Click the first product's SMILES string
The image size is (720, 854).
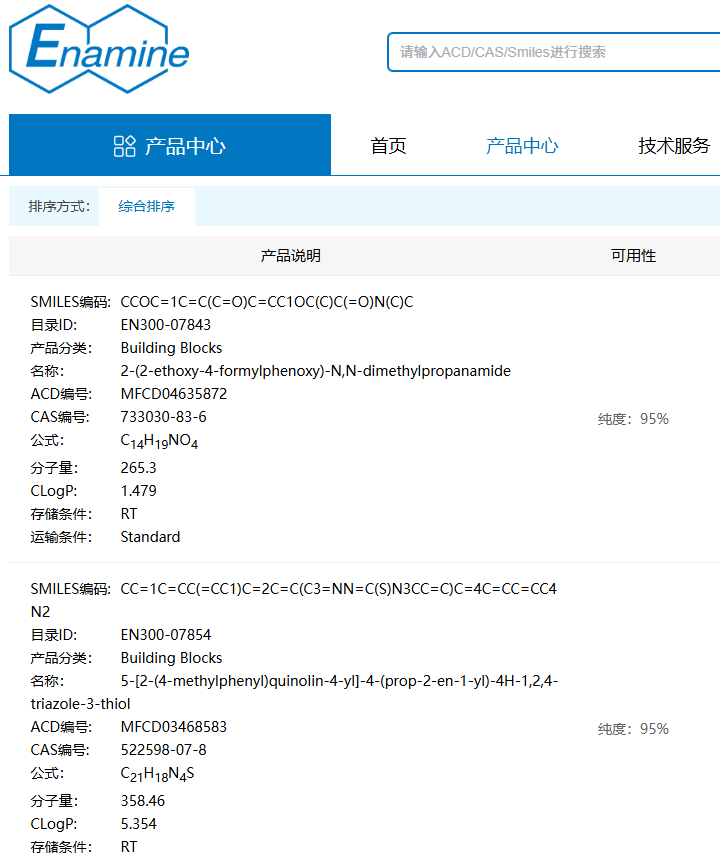[266, 302]
